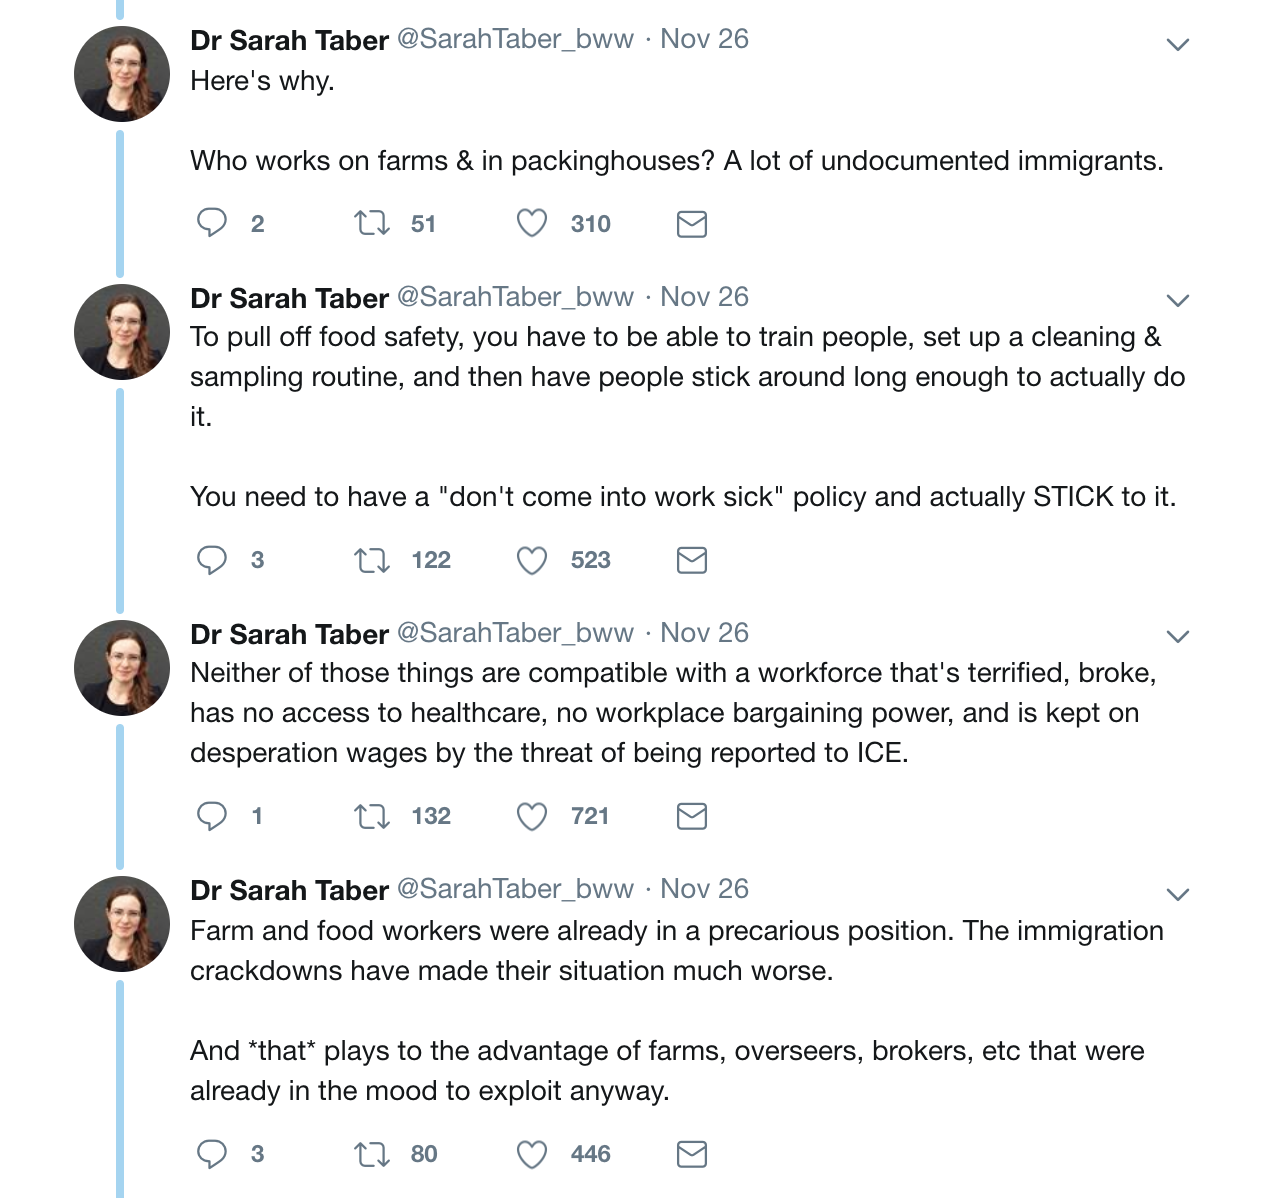Open the @SarahTaber_bww handle on the first tweet
Screen dimensions: 1266x1198
pyautogui.click(x=515, y=39)
